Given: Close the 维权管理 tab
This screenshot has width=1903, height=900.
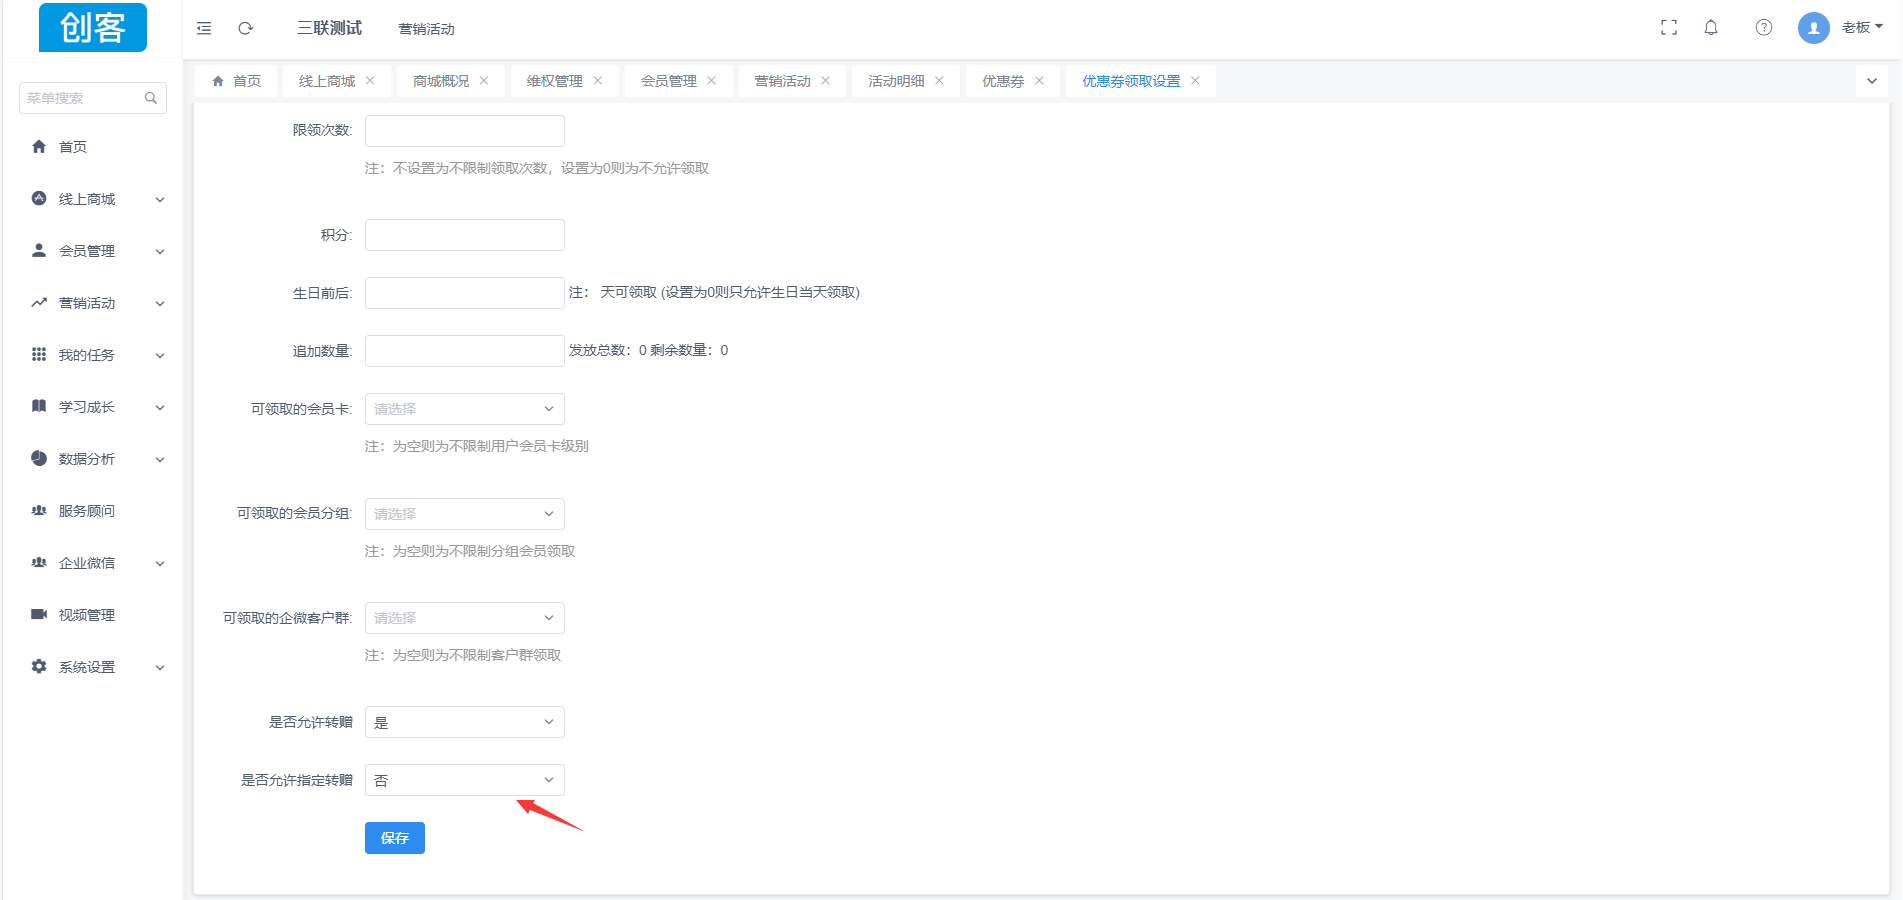Looking at the screenshot, I should click(598, 81).
